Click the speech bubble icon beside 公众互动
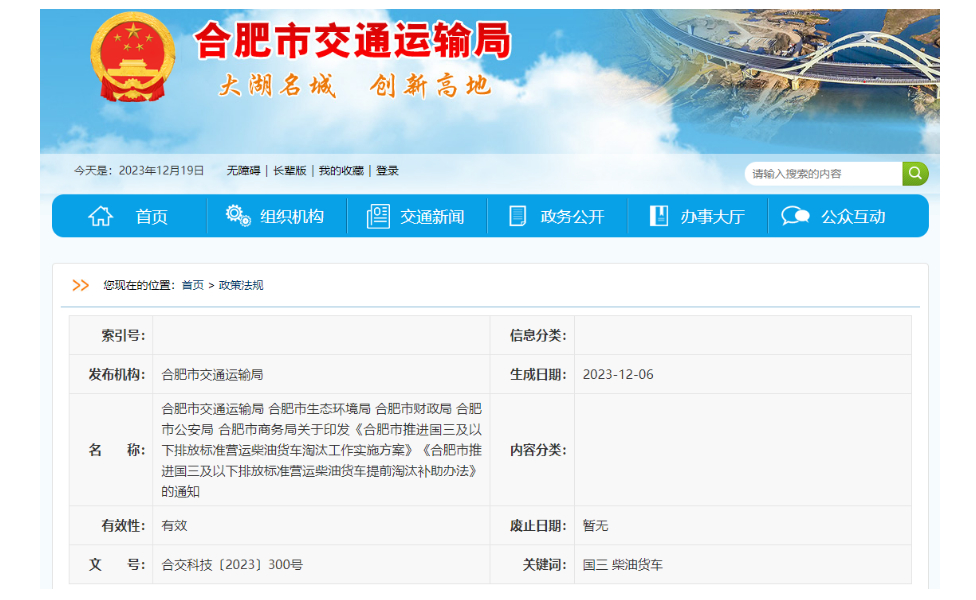976x600 pixels. click(x=796, y=216)
